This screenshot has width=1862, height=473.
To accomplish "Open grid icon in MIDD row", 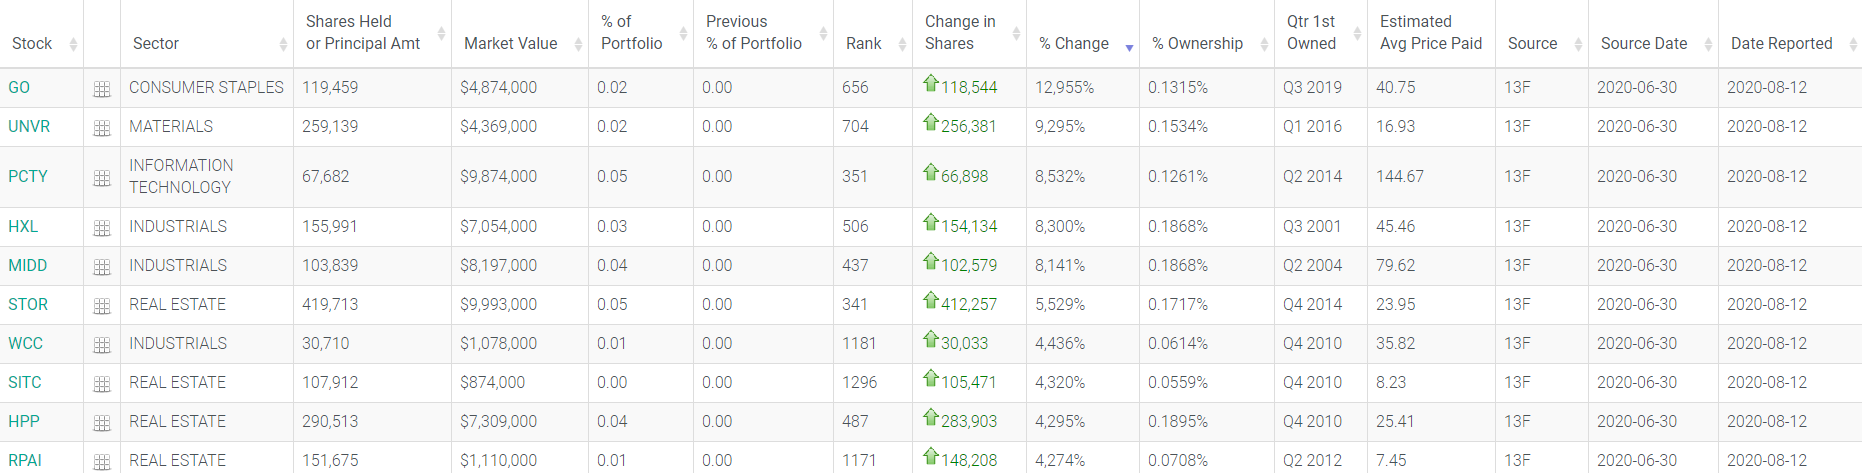I will click(x=102, y=267).
